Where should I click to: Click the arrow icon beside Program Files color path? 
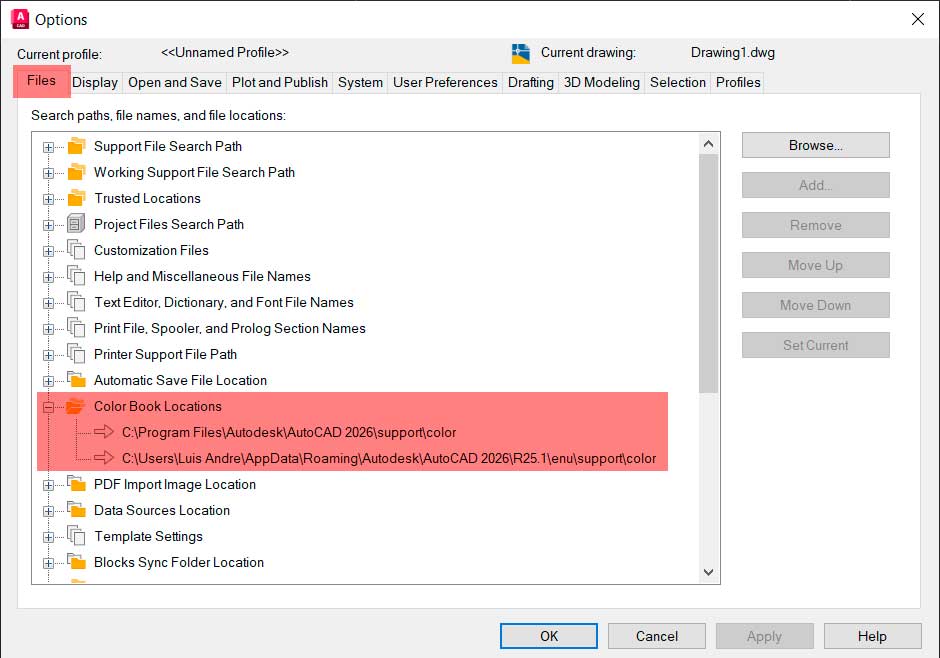click(x=104, y=431)
